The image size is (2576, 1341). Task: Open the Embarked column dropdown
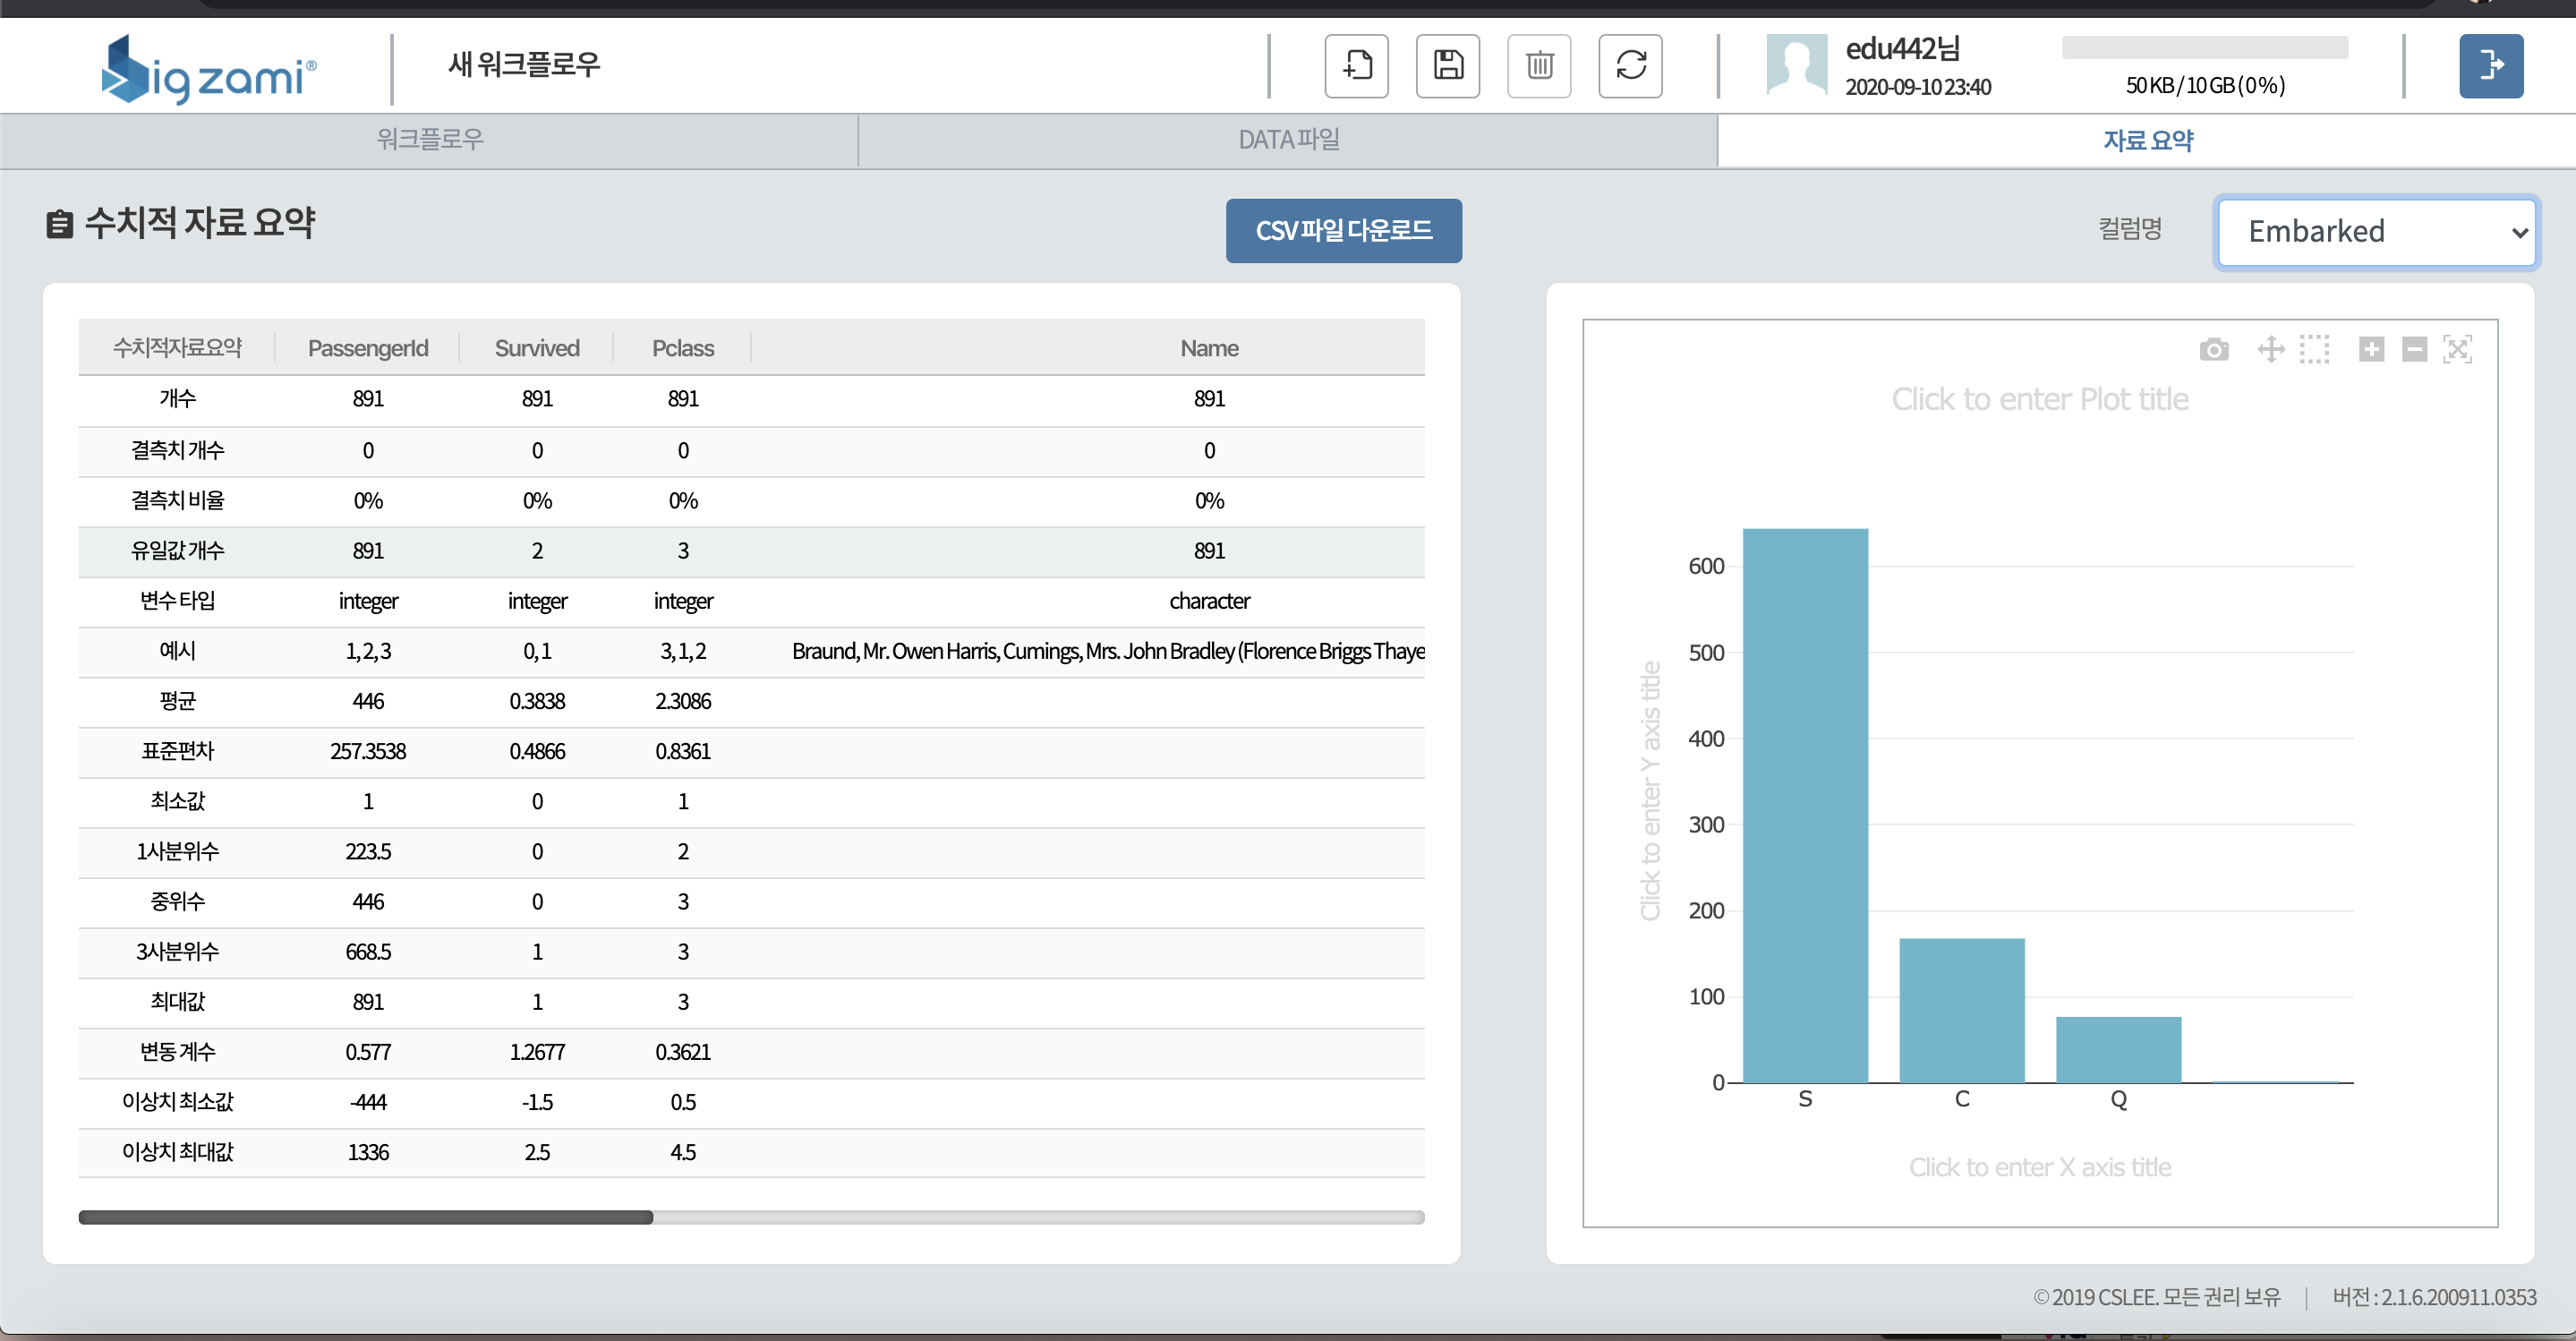(x=2376, y=232)
